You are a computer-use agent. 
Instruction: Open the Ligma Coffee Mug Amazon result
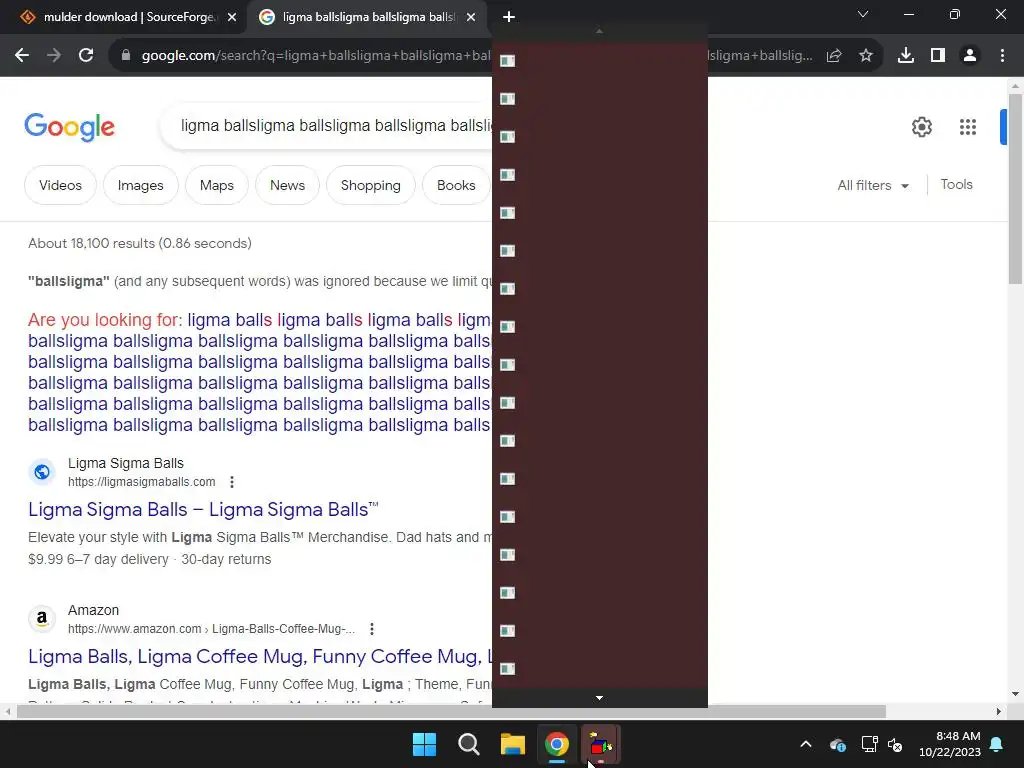260,656
